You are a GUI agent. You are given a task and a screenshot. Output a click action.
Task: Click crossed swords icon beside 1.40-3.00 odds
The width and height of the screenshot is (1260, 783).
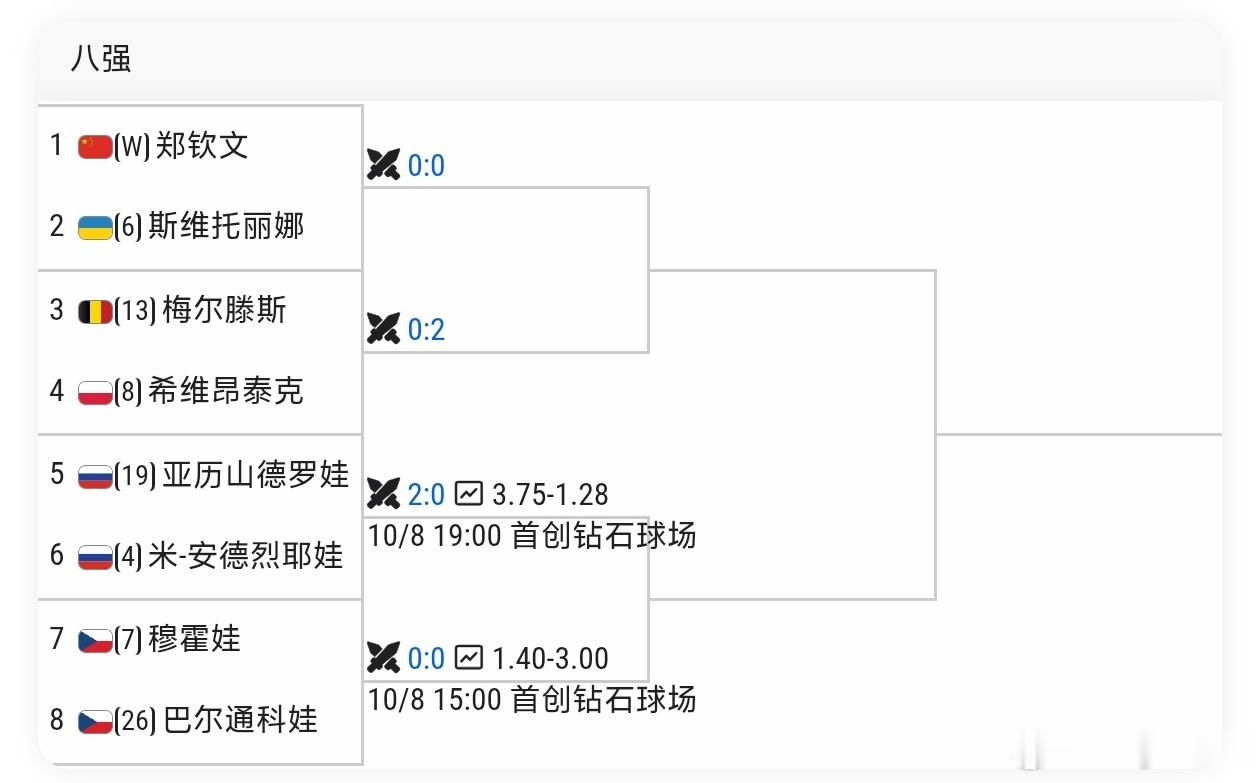point(383,657)
